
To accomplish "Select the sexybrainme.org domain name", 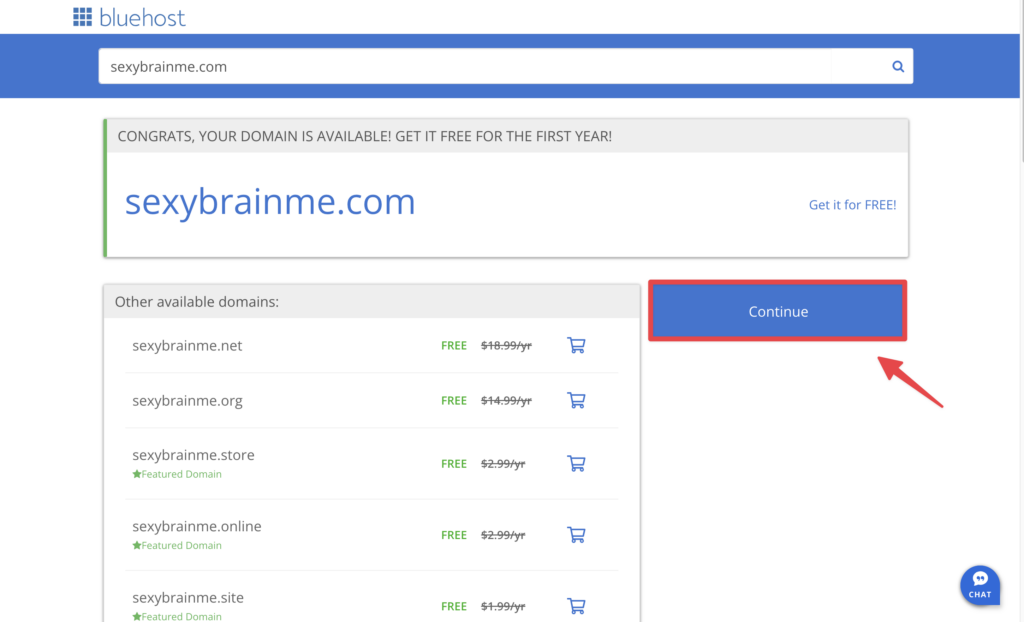I will coord(187,401).
